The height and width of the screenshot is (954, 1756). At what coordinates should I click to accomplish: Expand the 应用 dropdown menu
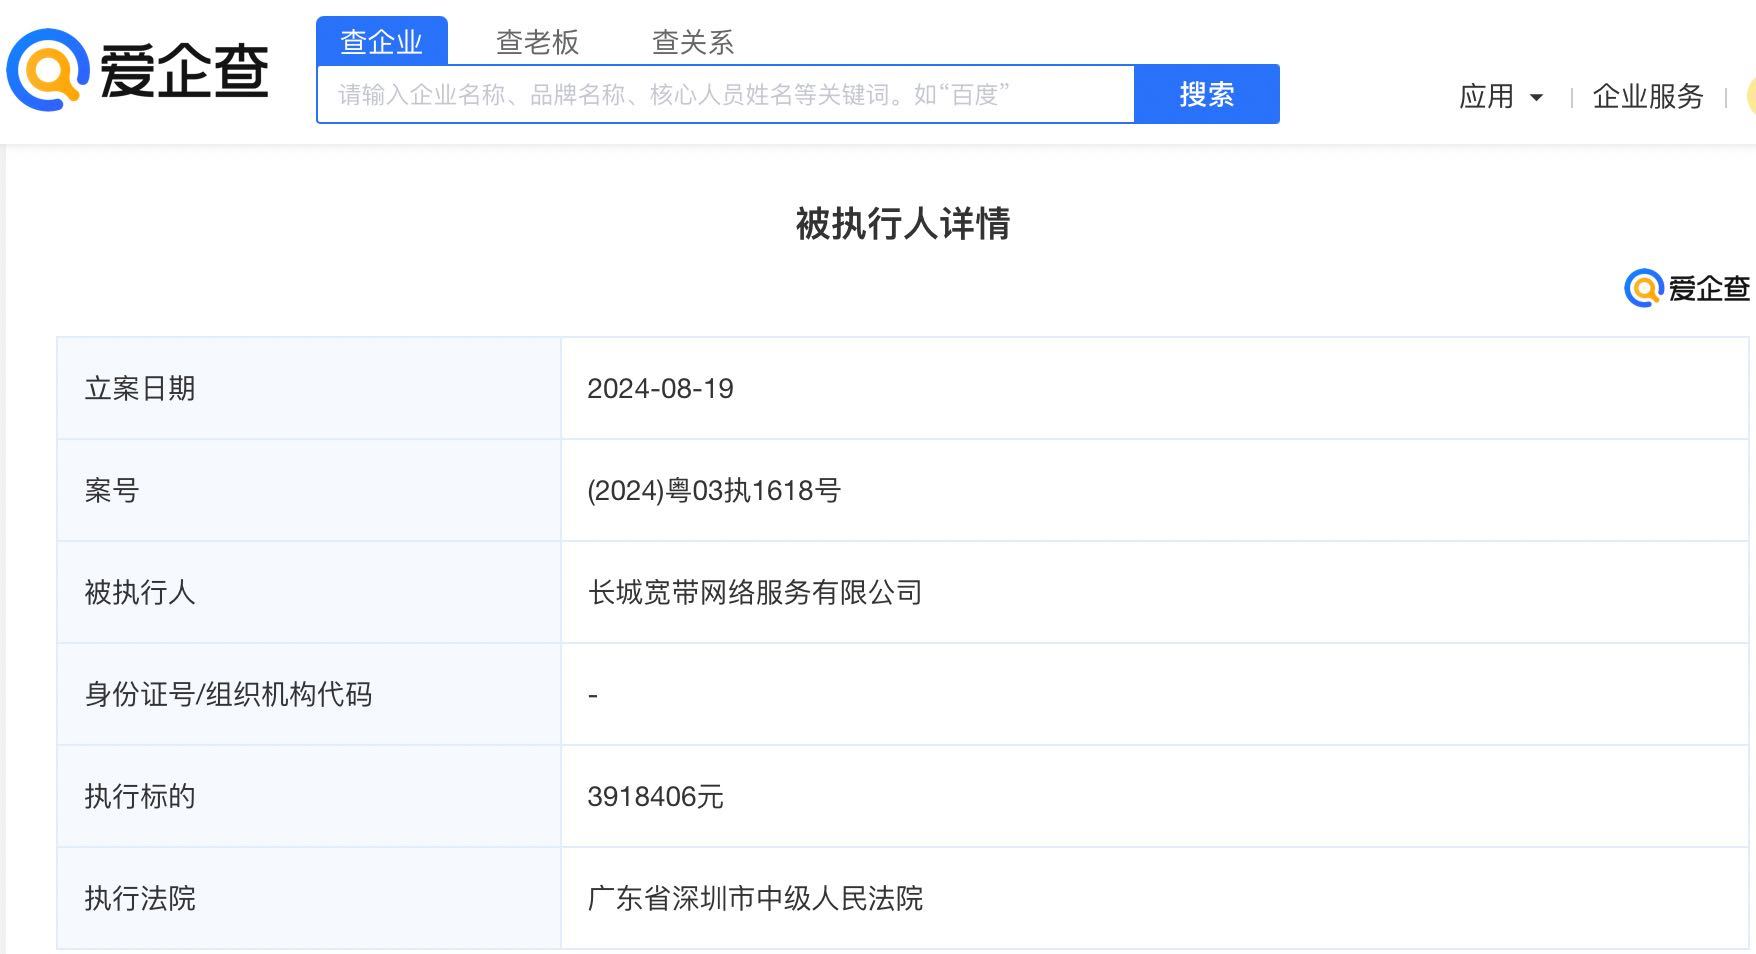pyautogui.click(x=1501, y=96)
